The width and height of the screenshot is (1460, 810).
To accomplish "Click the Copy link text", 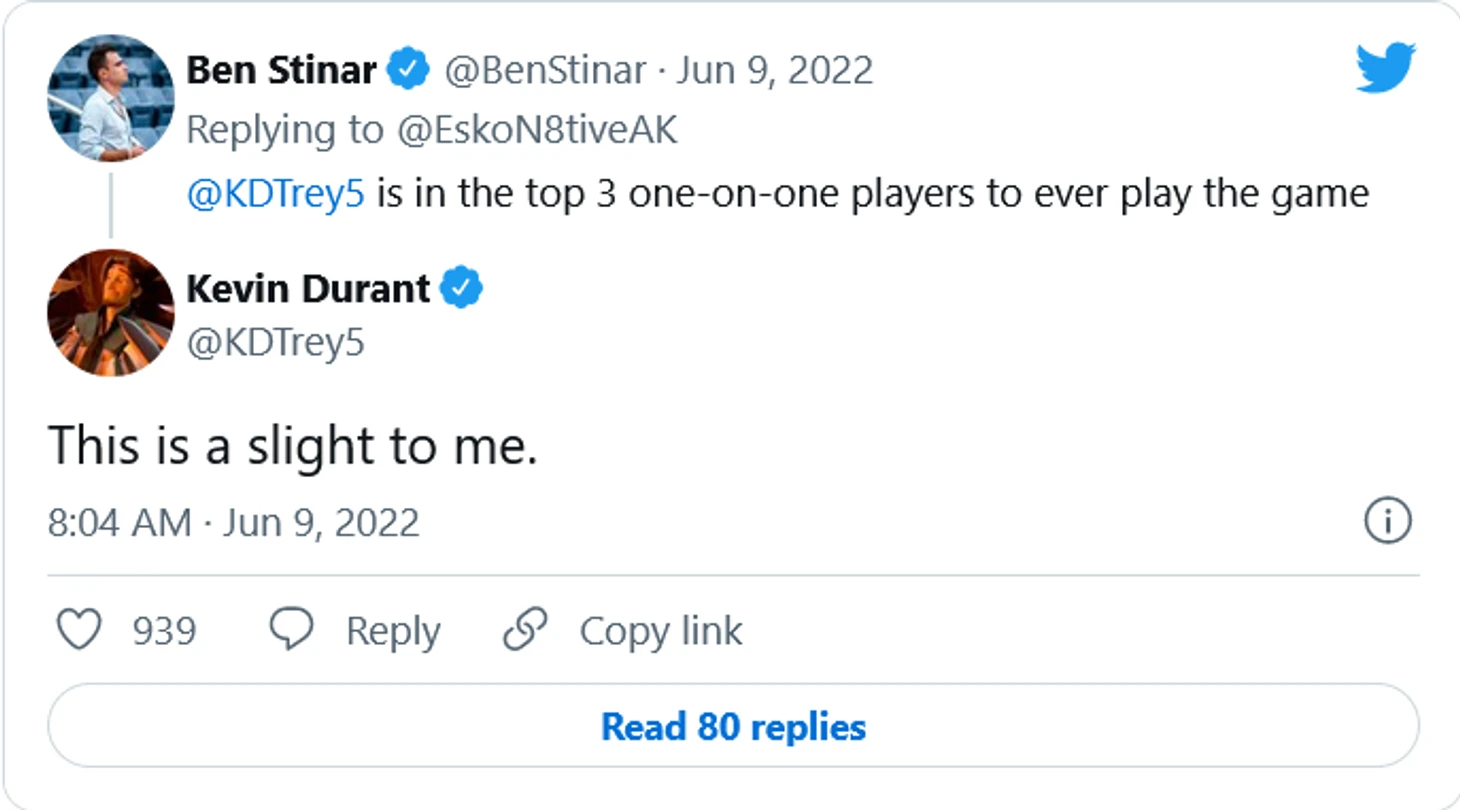I will click(x=660, y=631).
